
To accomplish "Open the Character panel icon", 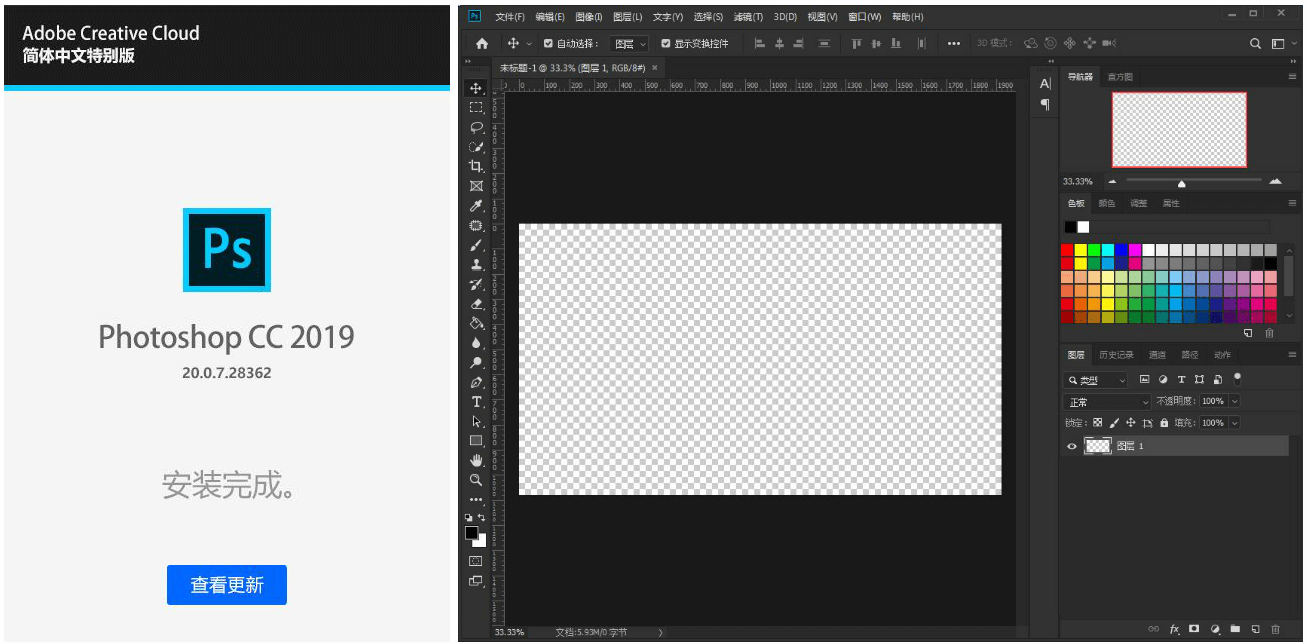I will coord(1045,84).
